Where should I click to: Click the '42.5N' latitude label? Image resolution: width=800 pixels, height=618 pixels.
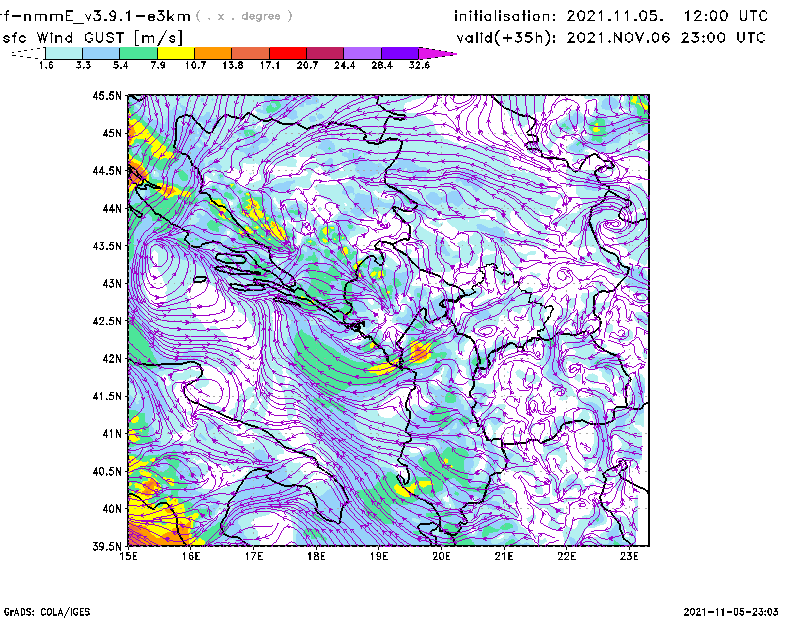coord(107,321)
